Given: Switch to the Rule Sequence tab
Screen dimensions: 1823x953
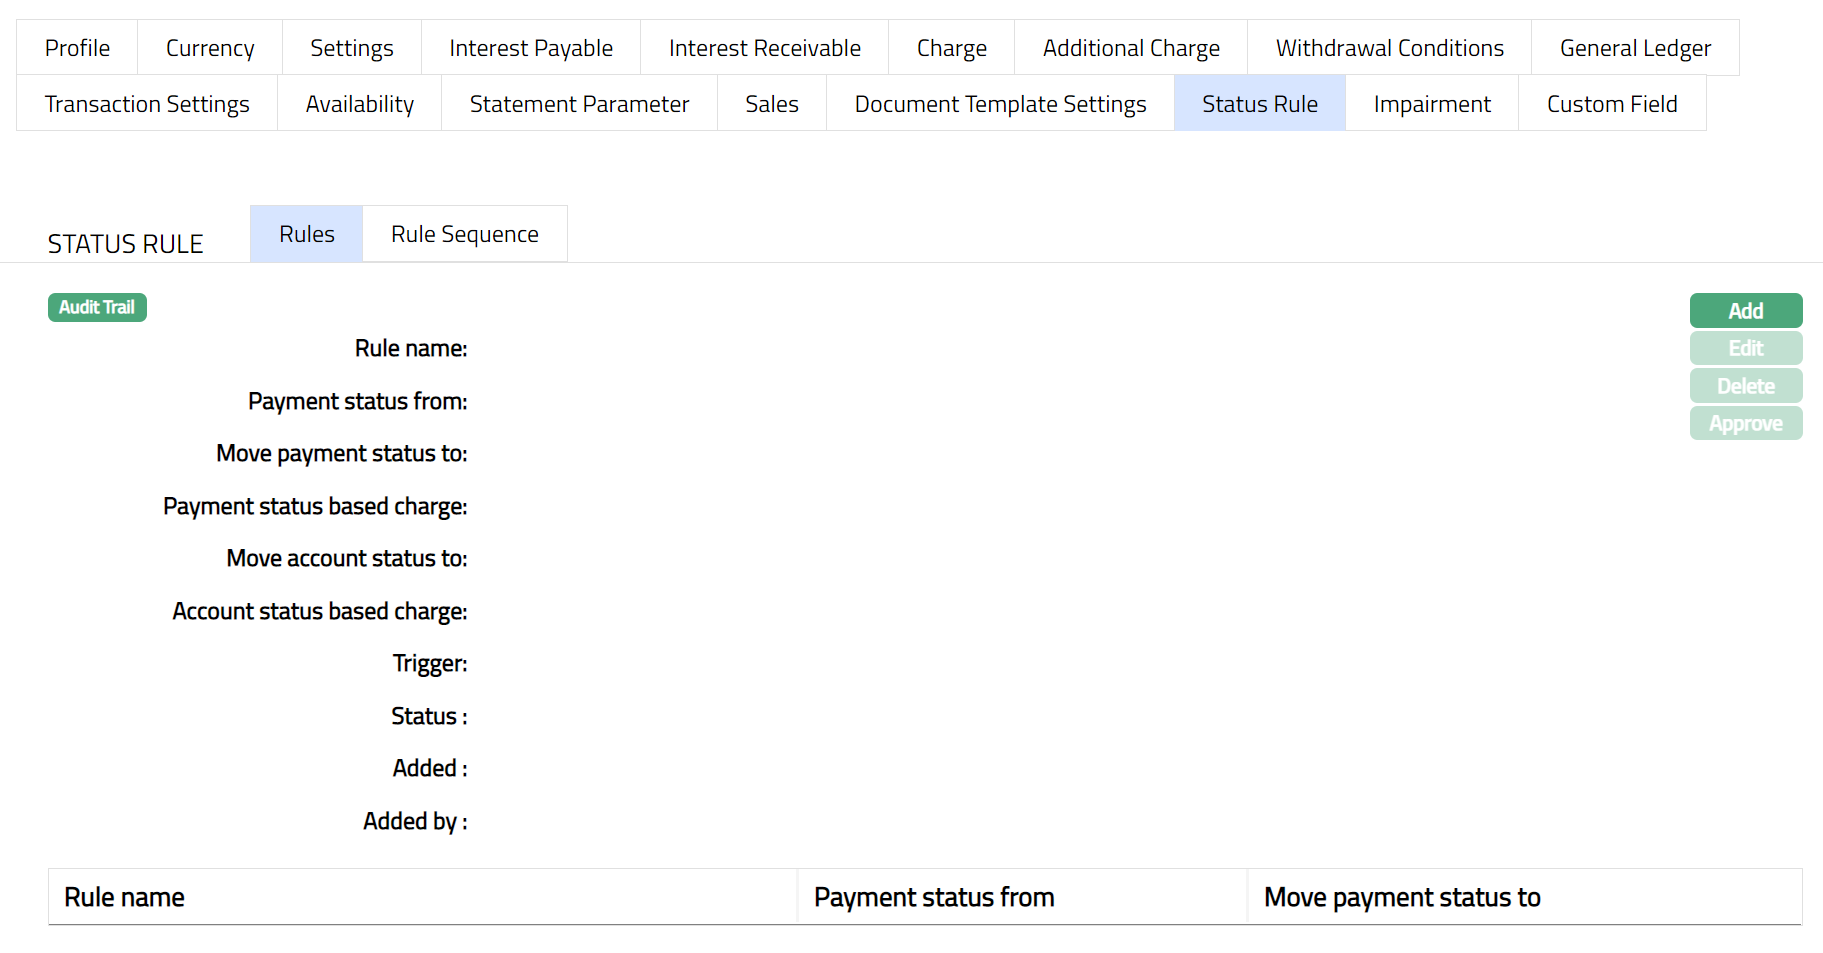Looking at the screenshot, I should (x=464, y=234).
